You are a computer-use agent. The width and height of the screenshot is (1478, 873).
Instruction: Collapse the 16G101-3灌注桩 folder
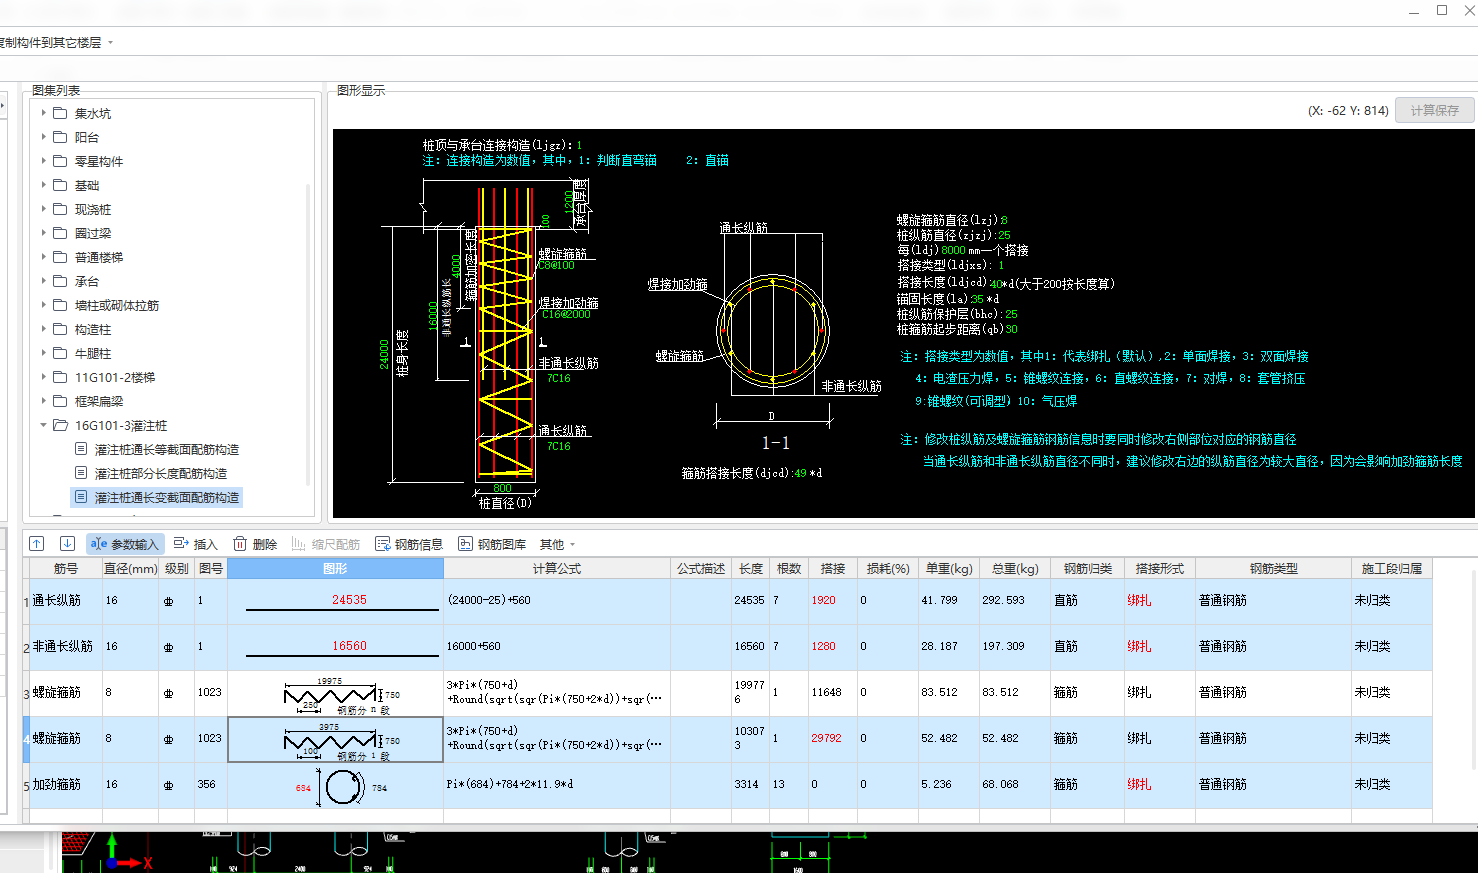coord(44,425)
